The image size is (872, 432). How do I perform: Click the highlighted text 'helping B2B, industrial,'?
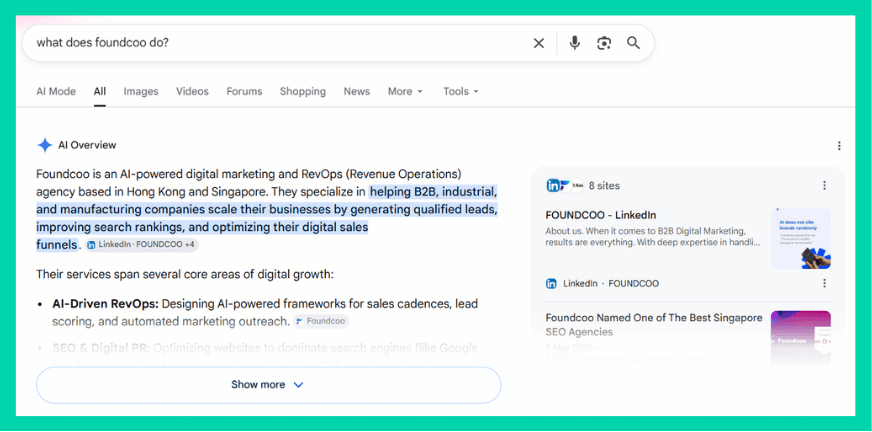click(x=433, y=192)
